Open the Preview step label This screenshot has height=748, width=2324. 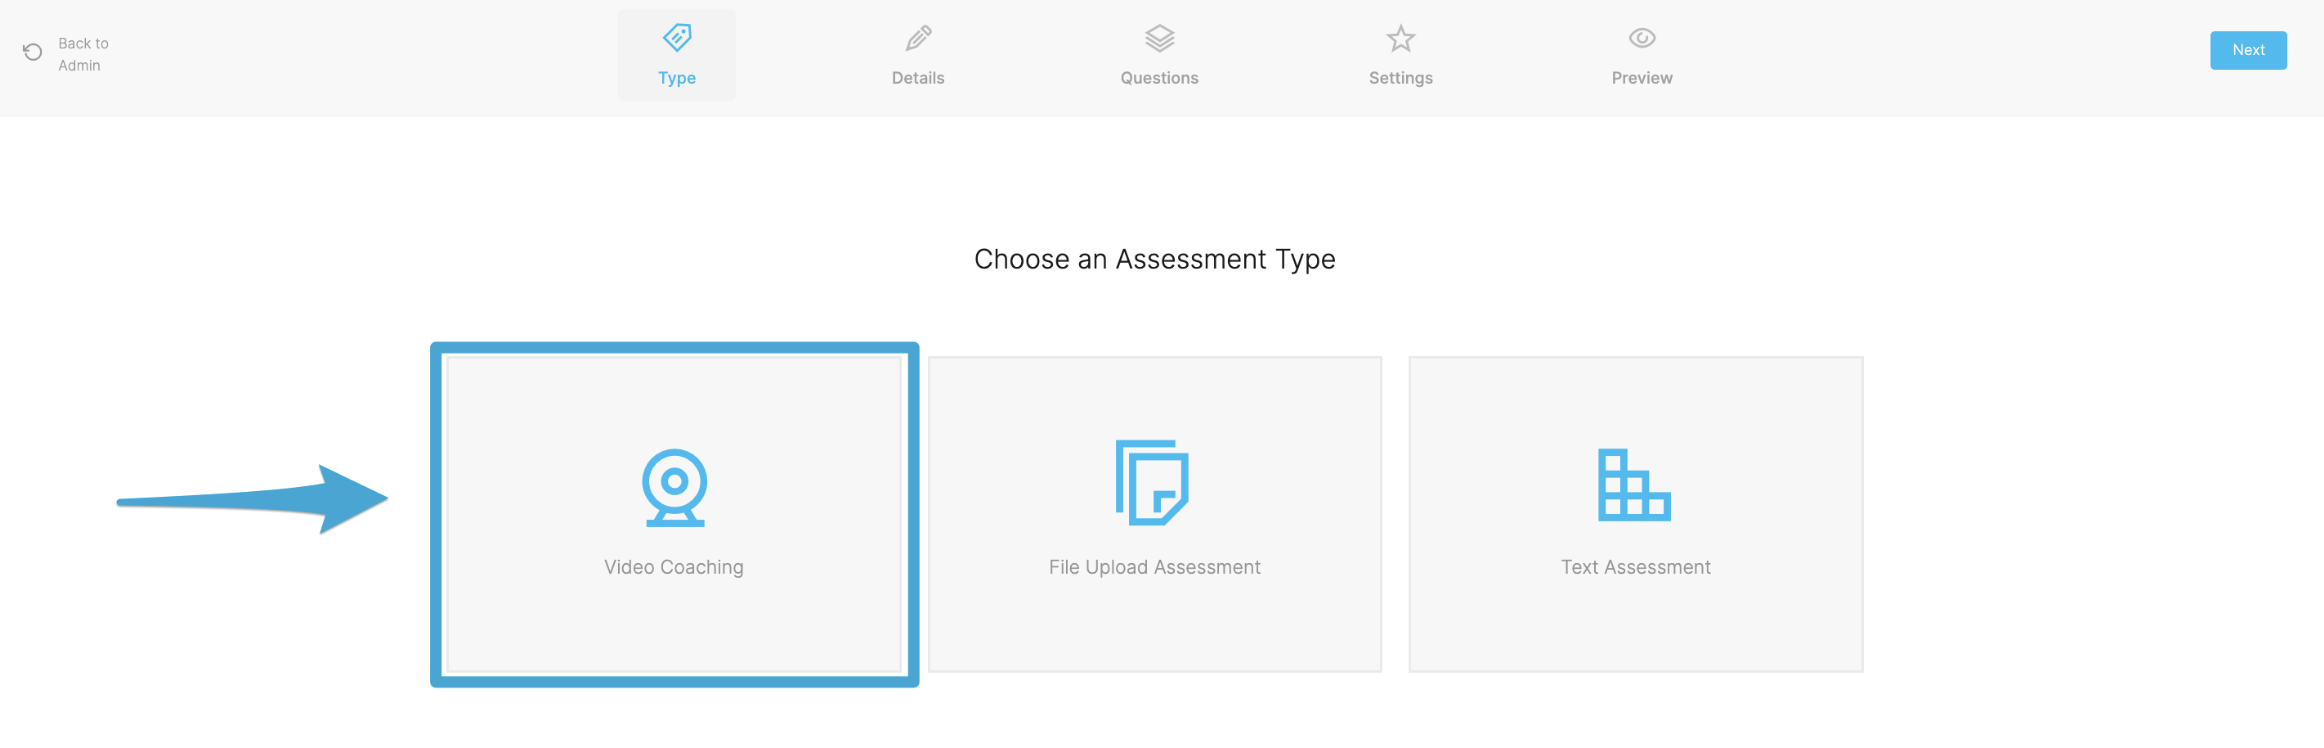click(x=1641, y=78)
